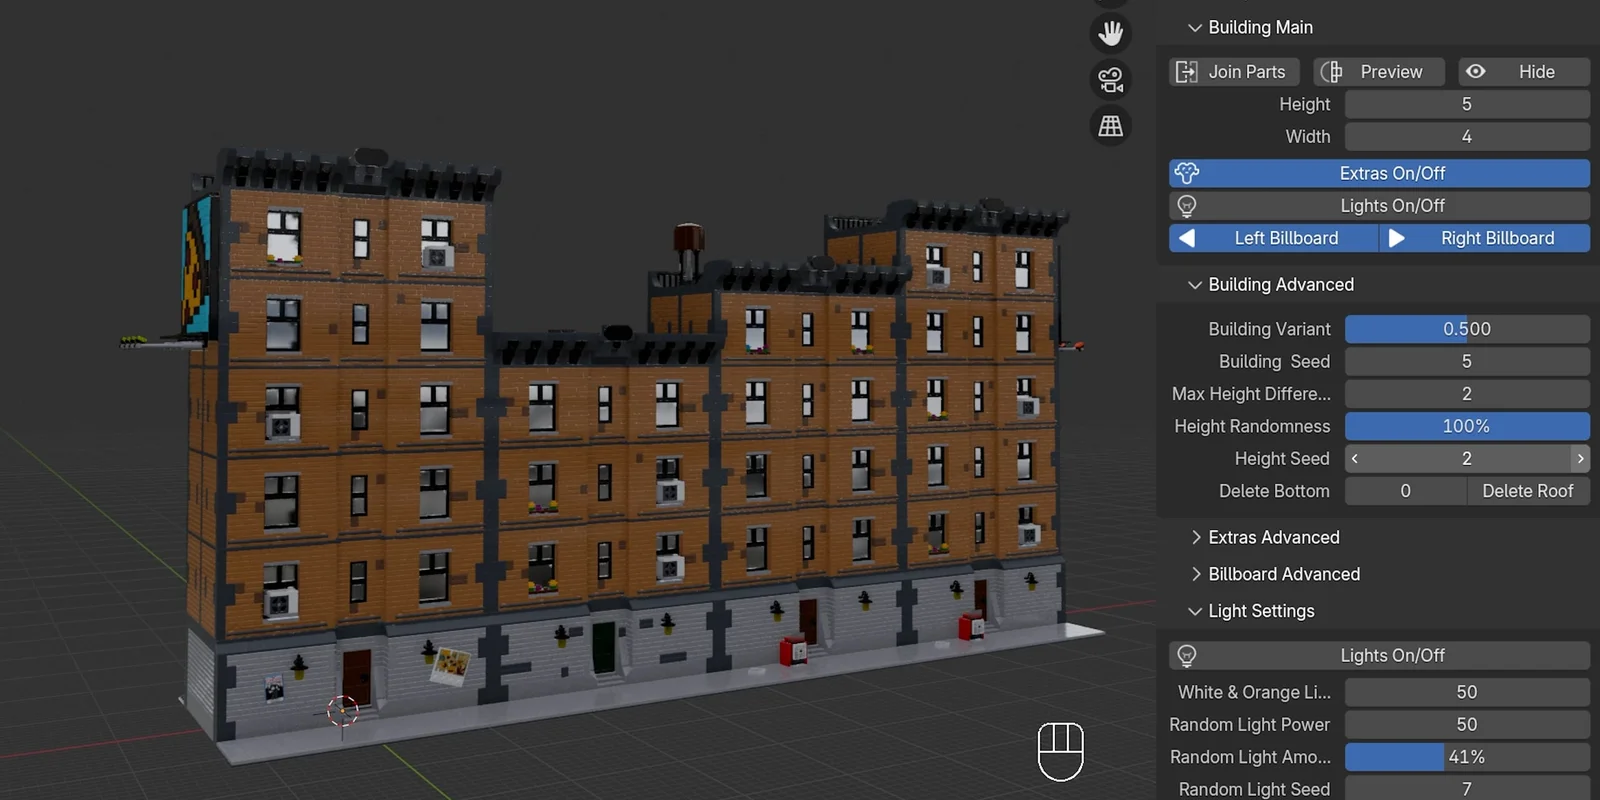Adjust the Building Variant slider

[x=1467, y=329]
